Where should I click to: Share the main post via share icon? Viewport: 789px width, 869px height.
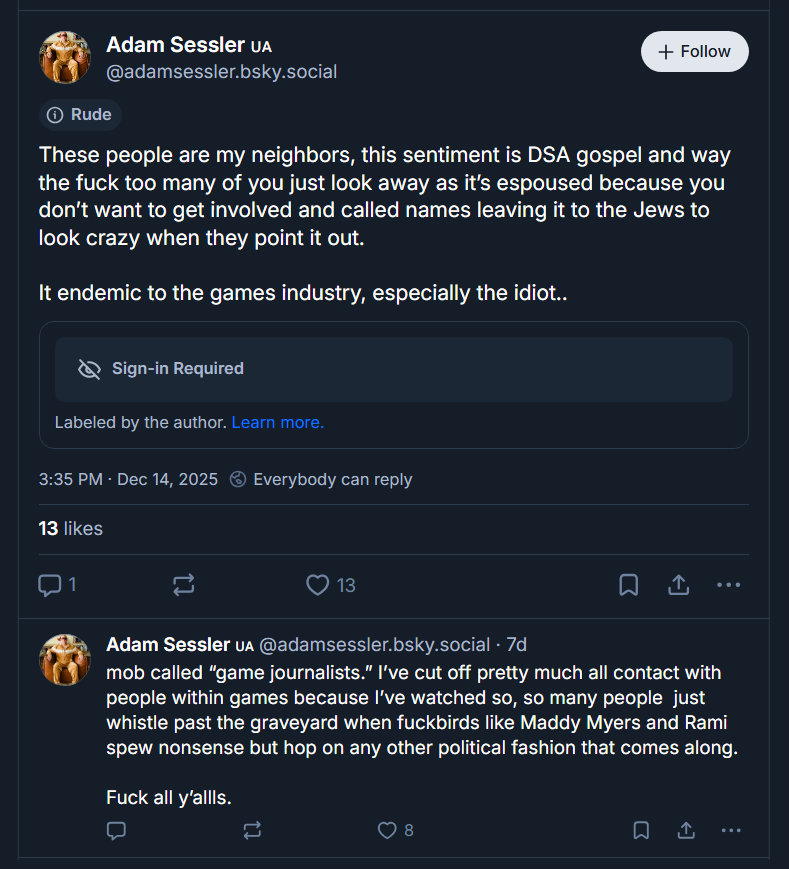point(679,585)
